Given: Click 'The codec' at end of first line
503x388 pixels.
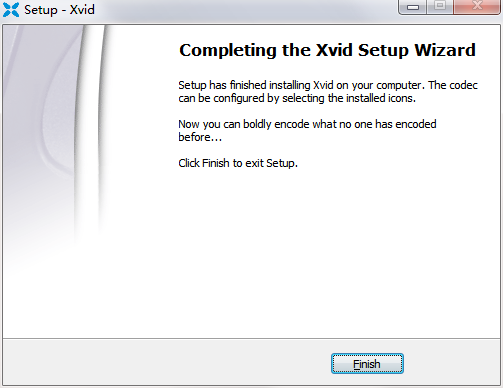Looking at the screenshot, I should (x=453, y=85).
